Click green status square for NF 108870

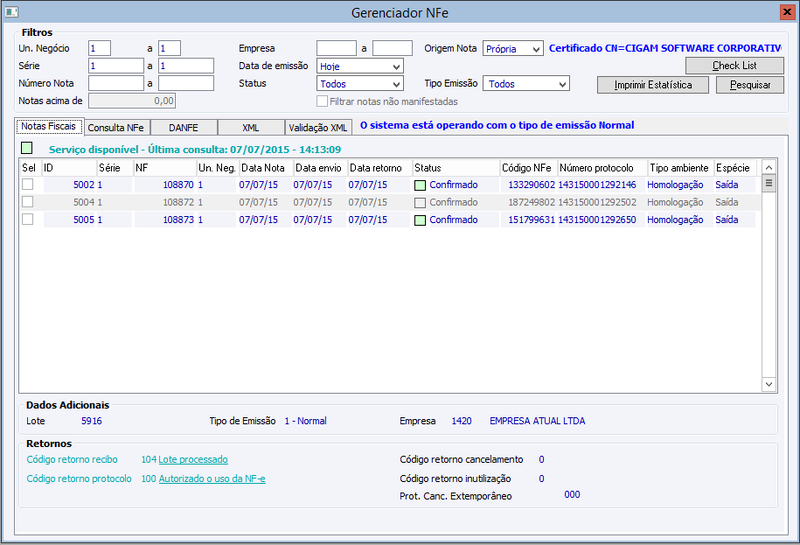pos(420,185)
